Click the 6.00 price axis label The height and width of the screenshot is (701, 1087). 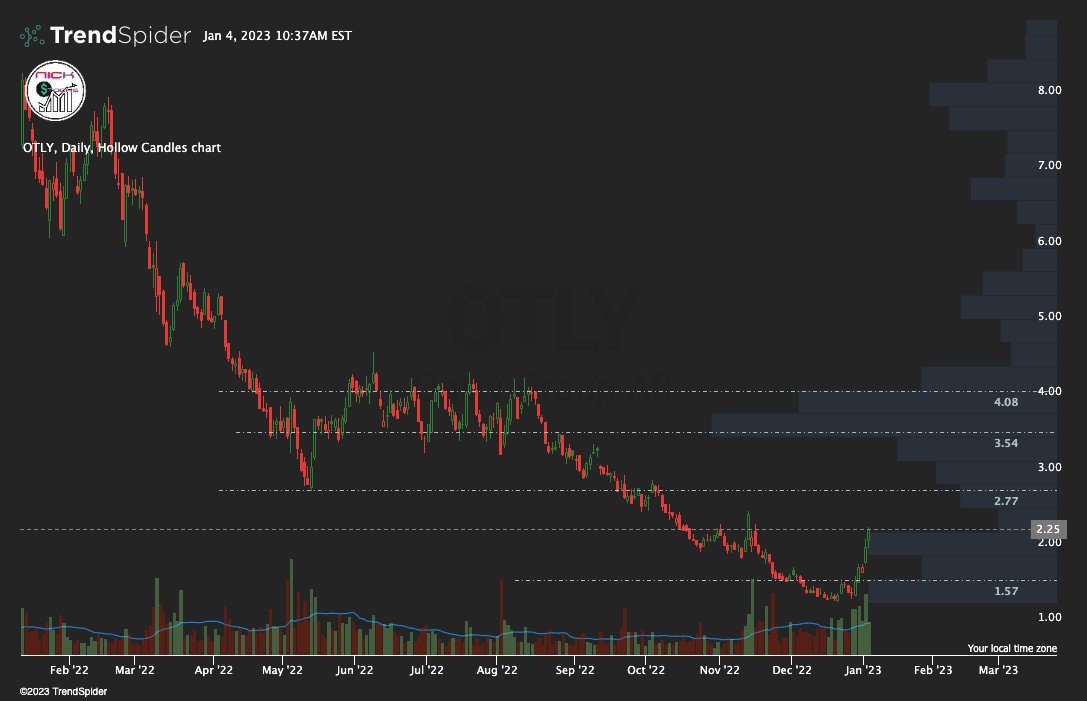click(1050, 241)
